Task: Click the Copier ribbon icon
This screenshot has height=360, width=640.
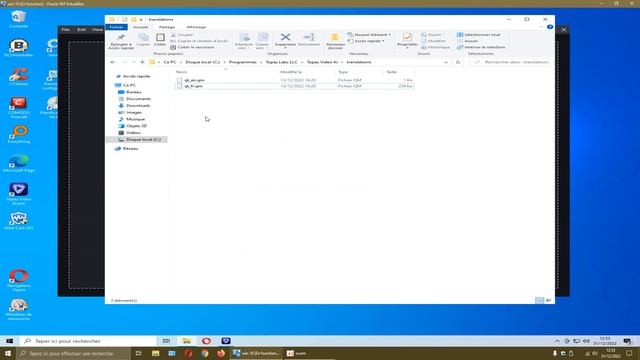Action: coord(143,38)
